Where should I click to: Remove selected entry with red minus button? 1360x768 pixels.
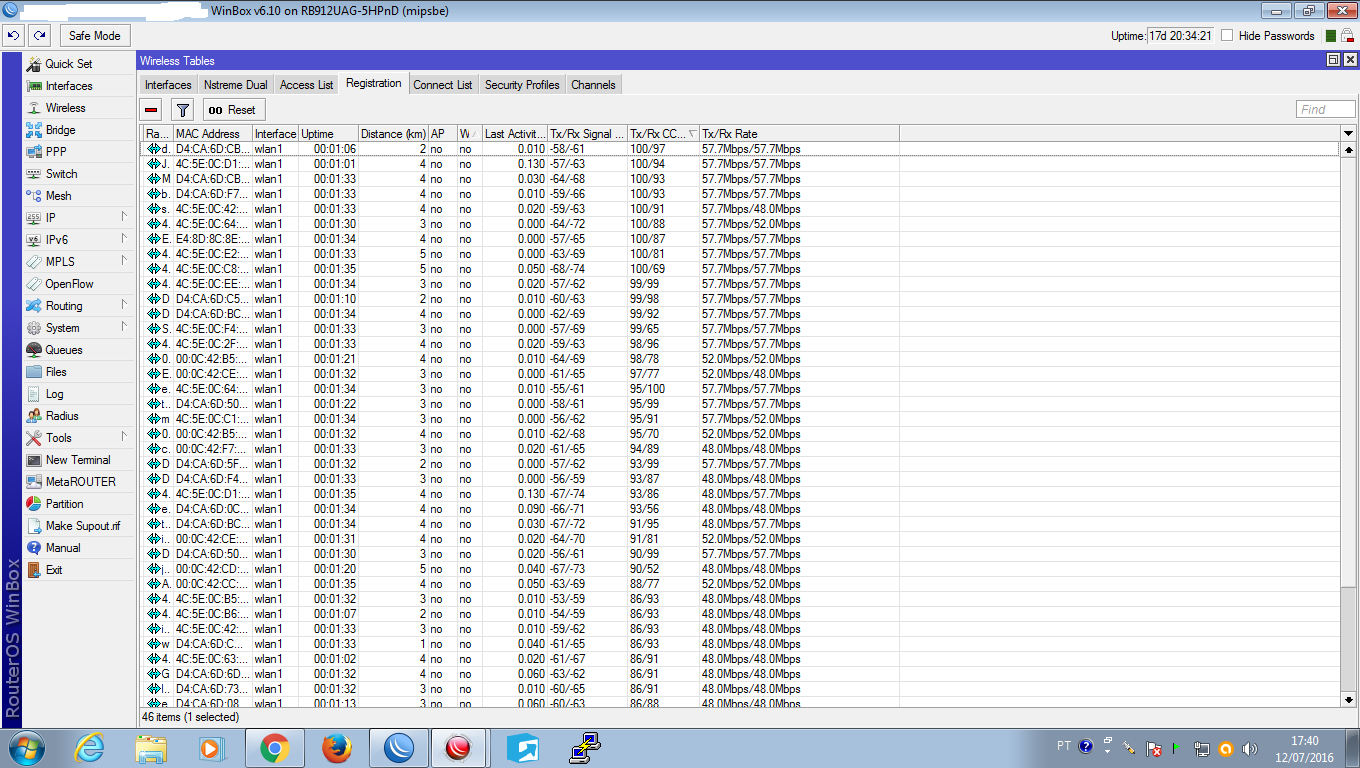point(151,110)
